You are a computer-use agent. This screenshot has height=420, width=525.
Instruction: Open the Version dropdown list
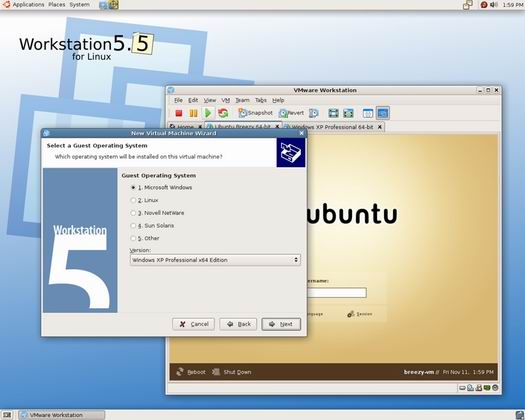coord(215,260)
